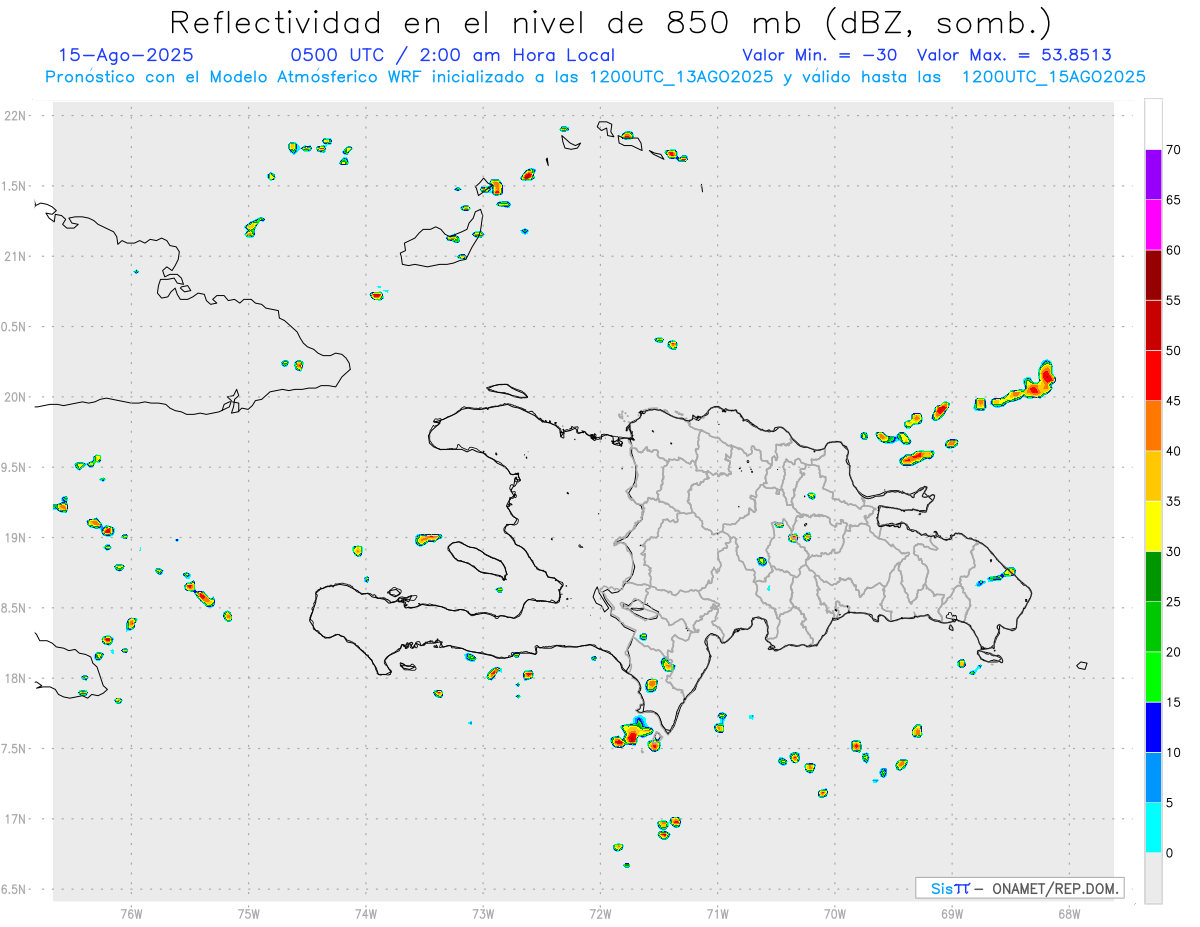
Task: Click the '19N' latitude label
Action: coord(16,538)
